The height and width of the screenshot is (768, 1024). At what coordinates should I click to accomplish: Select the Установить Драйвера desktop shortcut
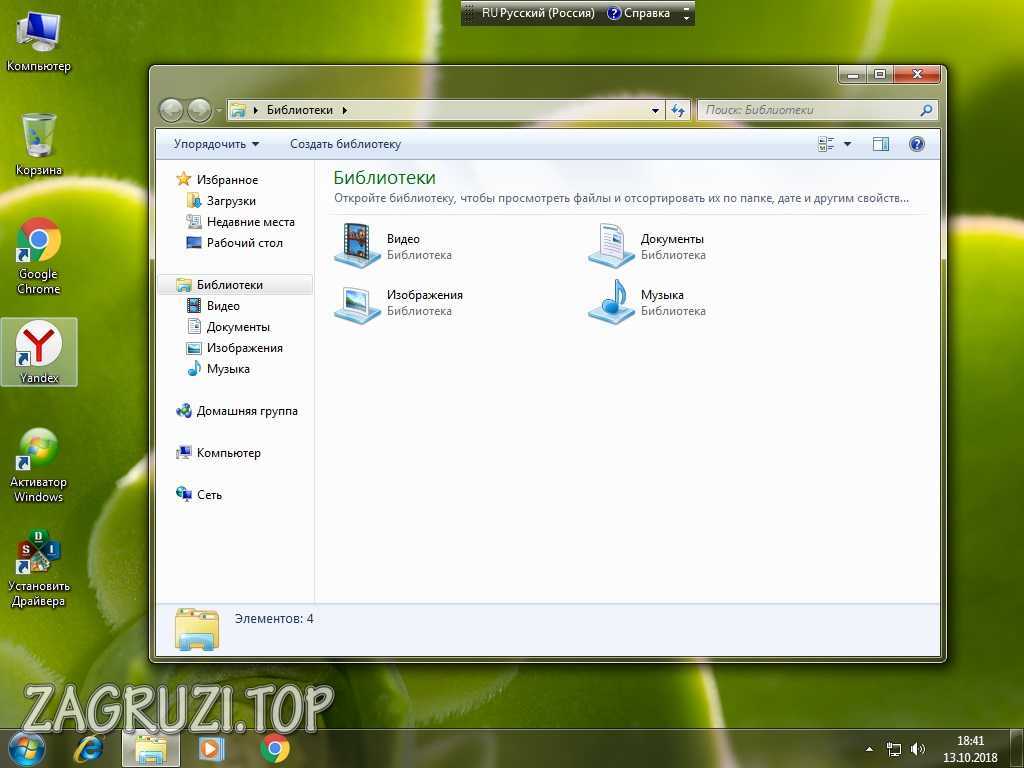coord(39,569)
